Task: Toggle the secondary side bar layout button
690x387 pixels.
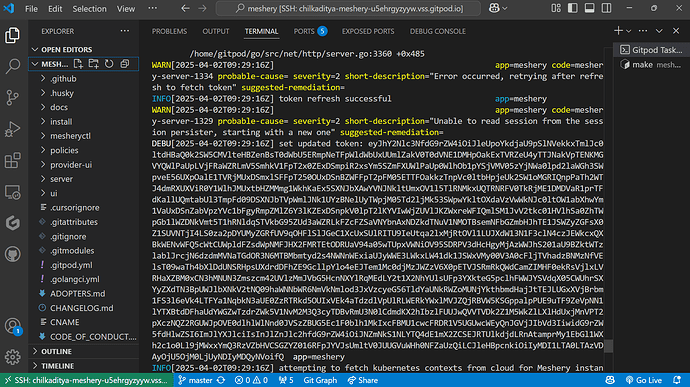Action: click(606, 8)
